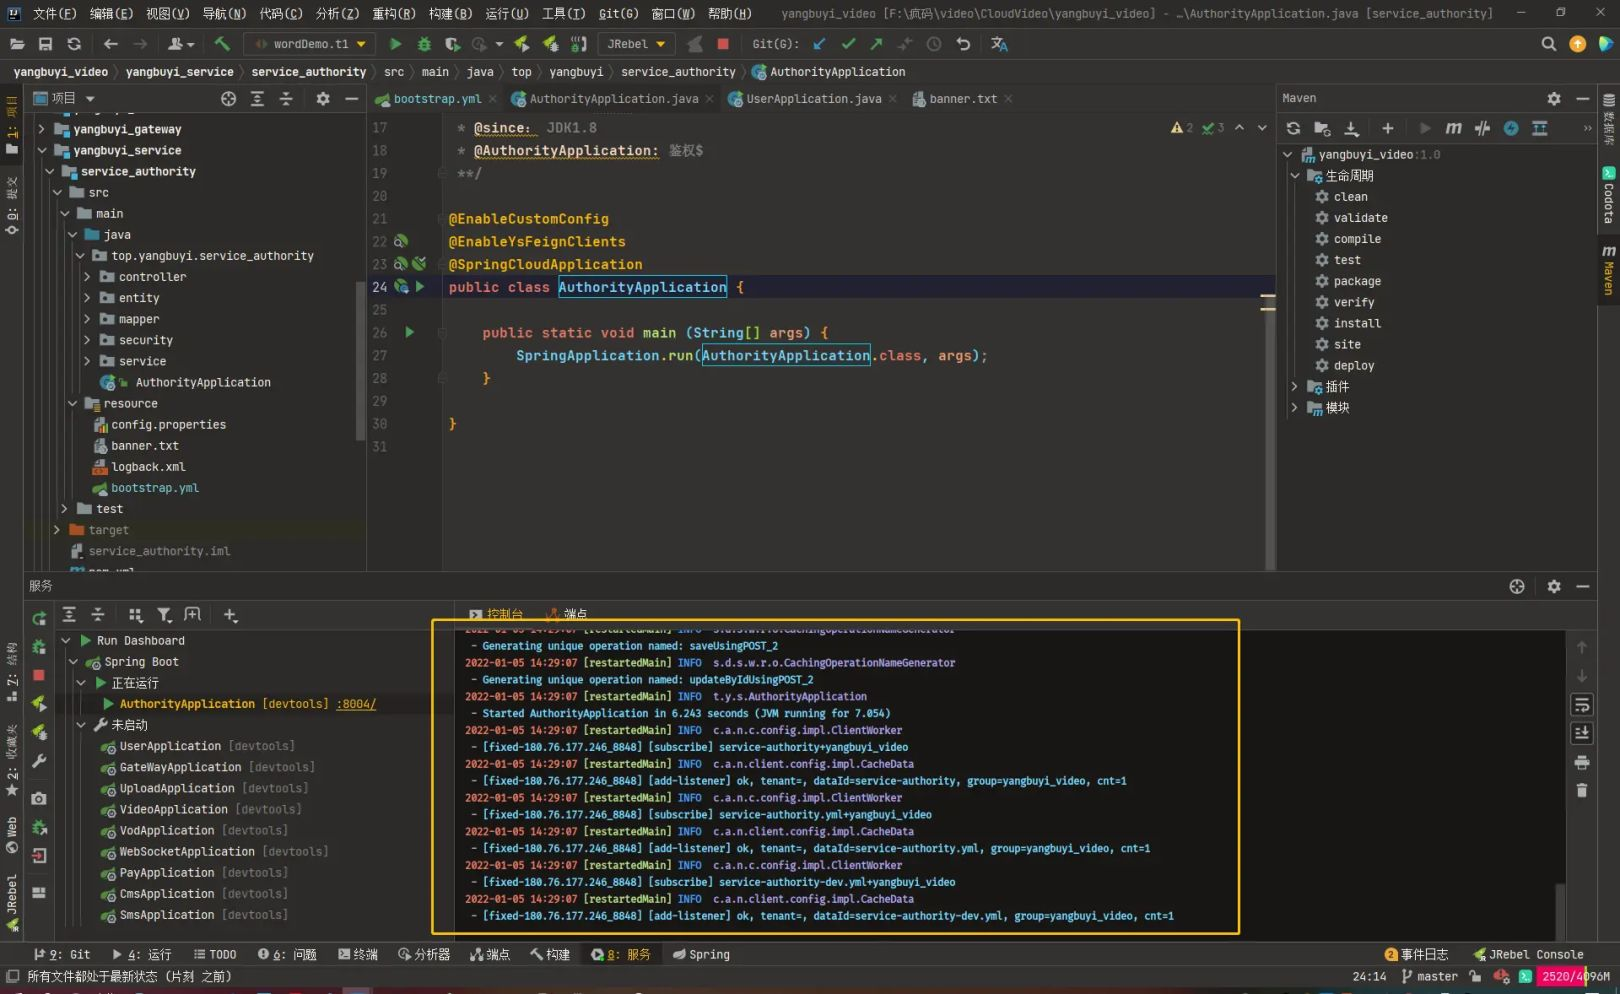The image size is (1620, 994).
Task: Click Services rerun icon in left toolbar
Action: point(39,619)
